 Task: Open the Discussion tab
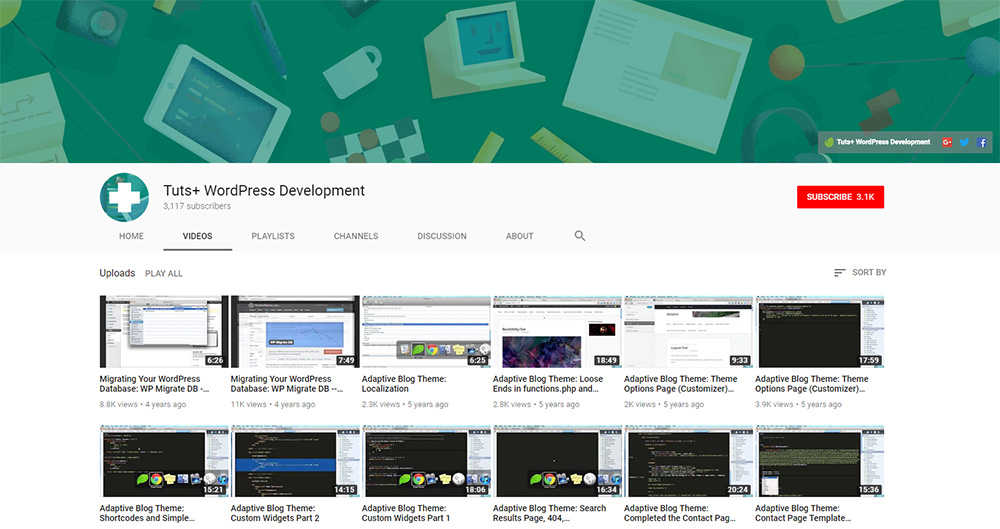pyautogui.click(x=442, y=236)
